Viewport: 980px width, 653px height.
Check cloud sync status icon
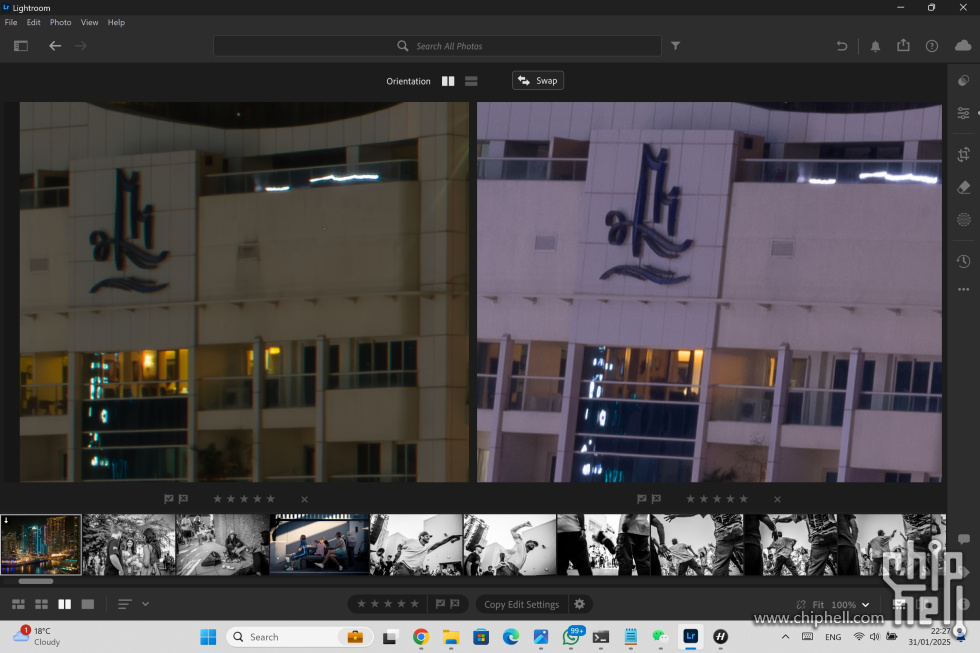963,46
